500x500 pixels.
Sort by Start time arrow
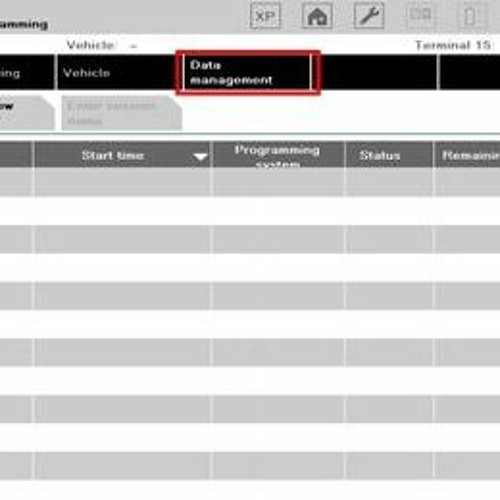[200, 157]
